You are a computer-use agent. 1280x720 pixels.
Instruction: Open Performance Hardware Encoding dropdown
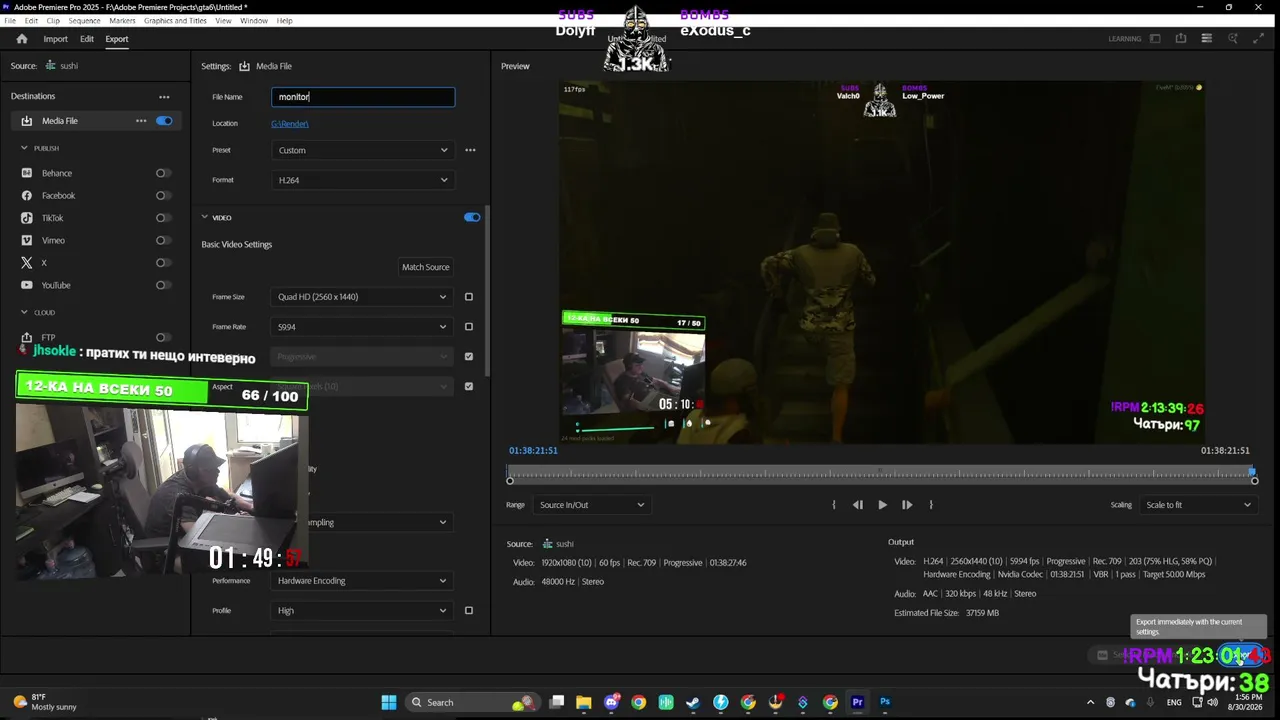click(362, 581)
